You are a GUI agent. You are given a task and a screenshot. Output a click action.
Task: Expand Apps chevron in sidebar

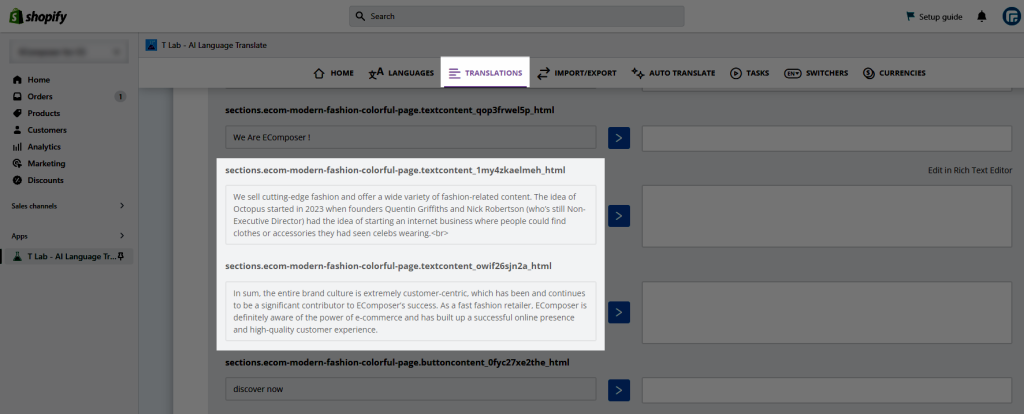[x=122, y=236]
